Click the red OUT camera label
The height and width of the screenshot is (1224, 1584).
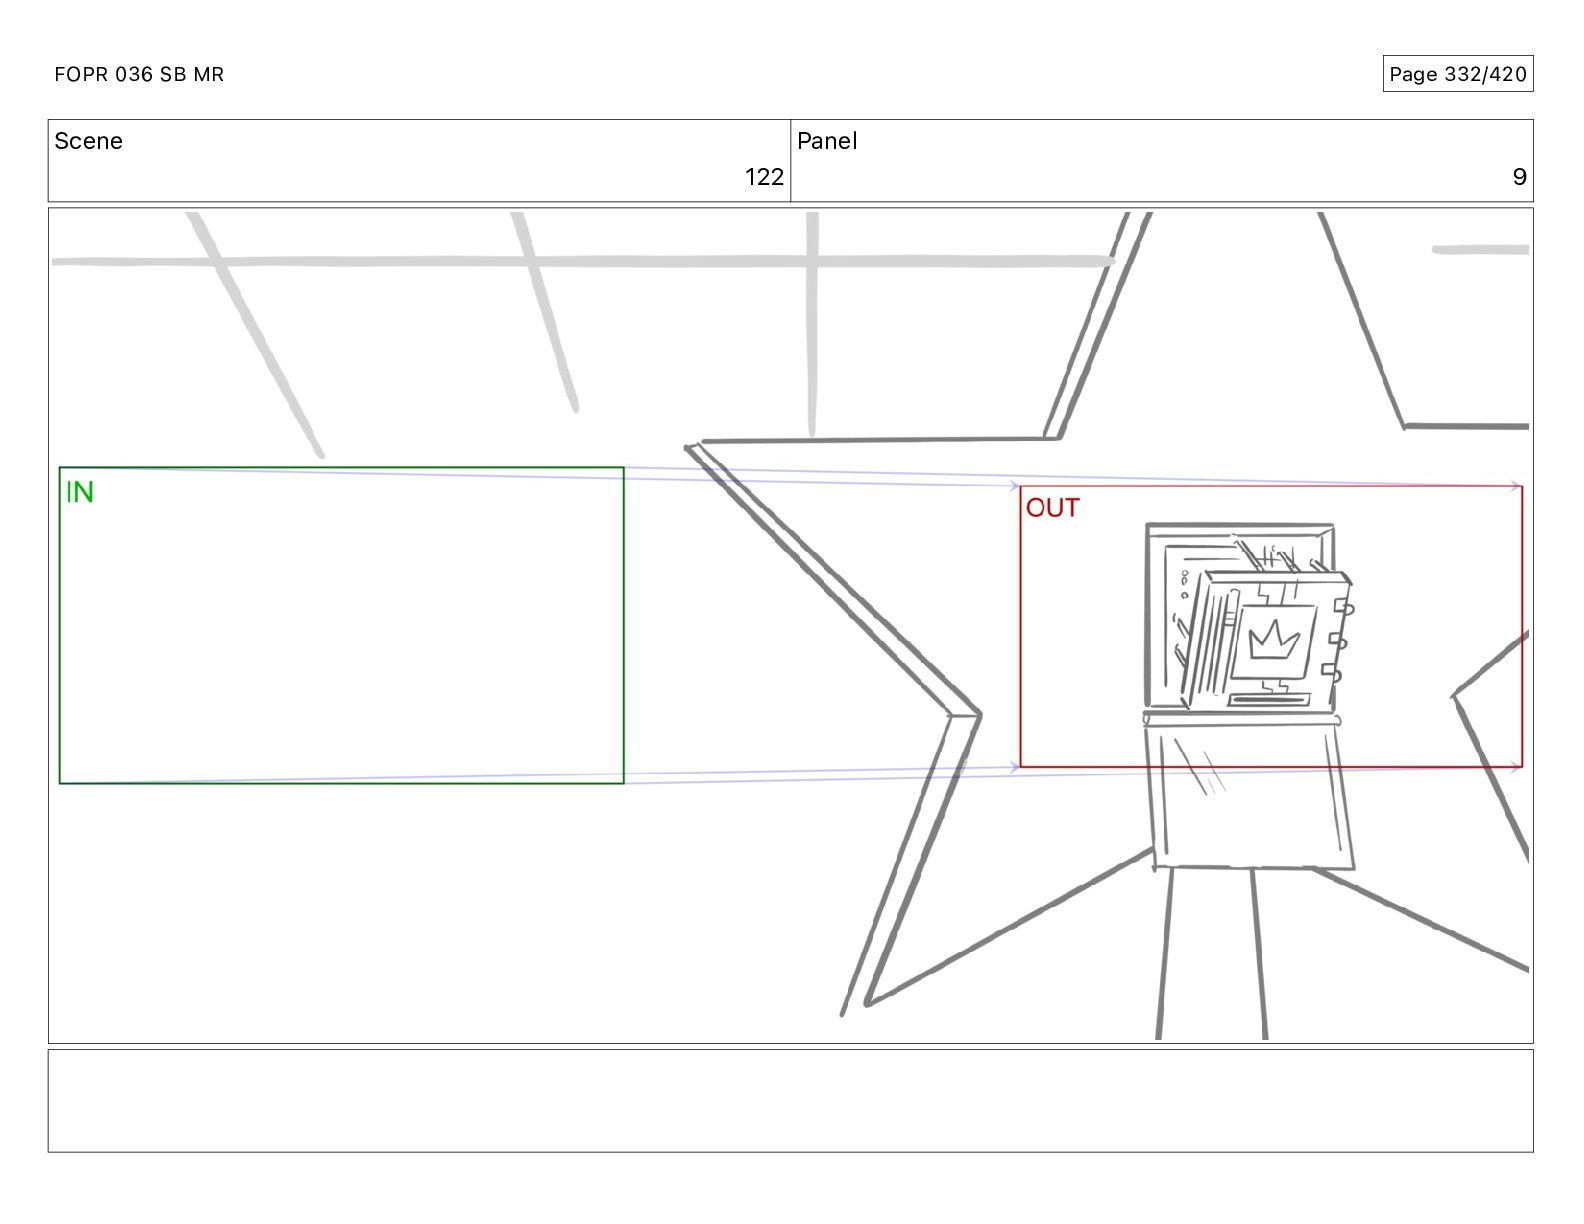click(x=1052, y=508)
